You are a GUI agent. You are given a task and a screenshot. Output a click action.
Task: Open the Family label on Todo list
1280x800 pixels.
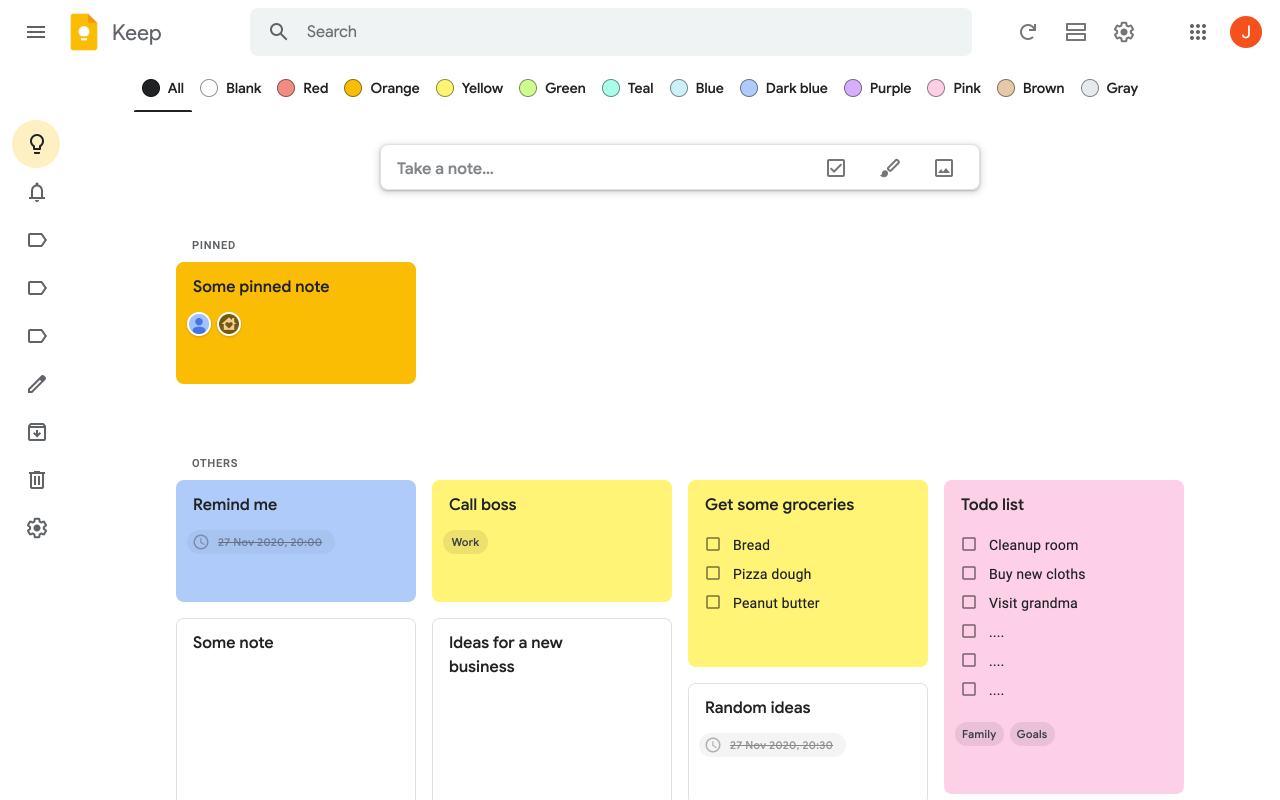click(x=978, y=733)
